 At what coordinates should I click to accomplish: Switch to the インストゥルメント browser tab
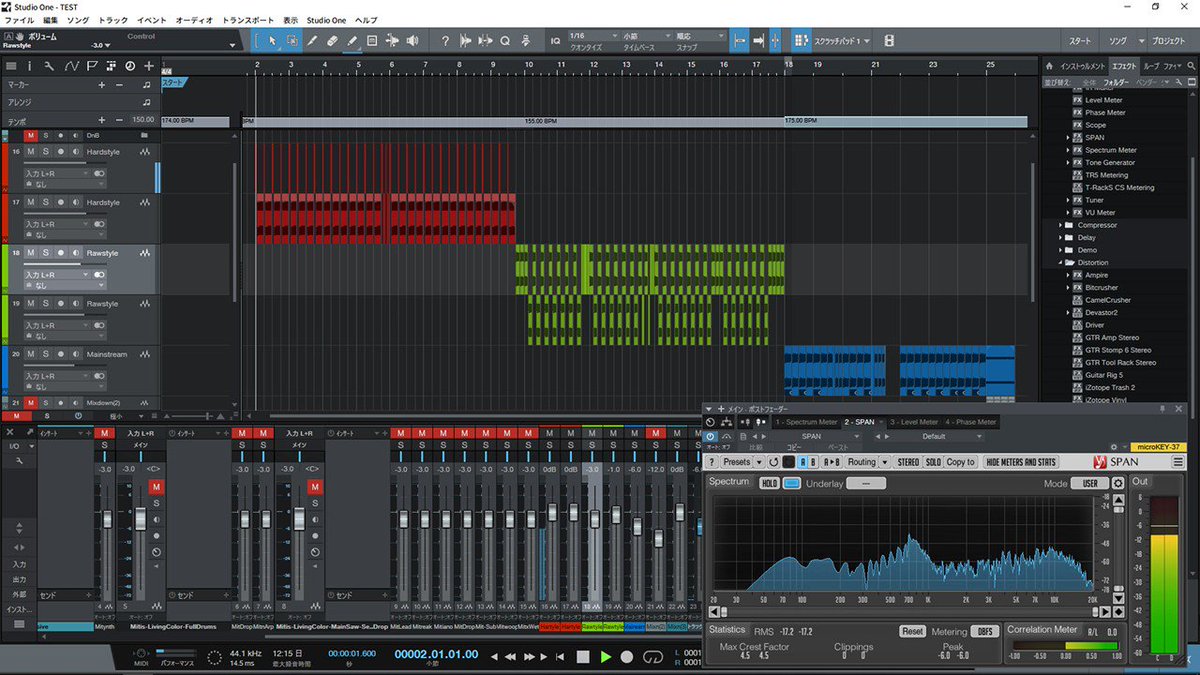(1083, 66)
